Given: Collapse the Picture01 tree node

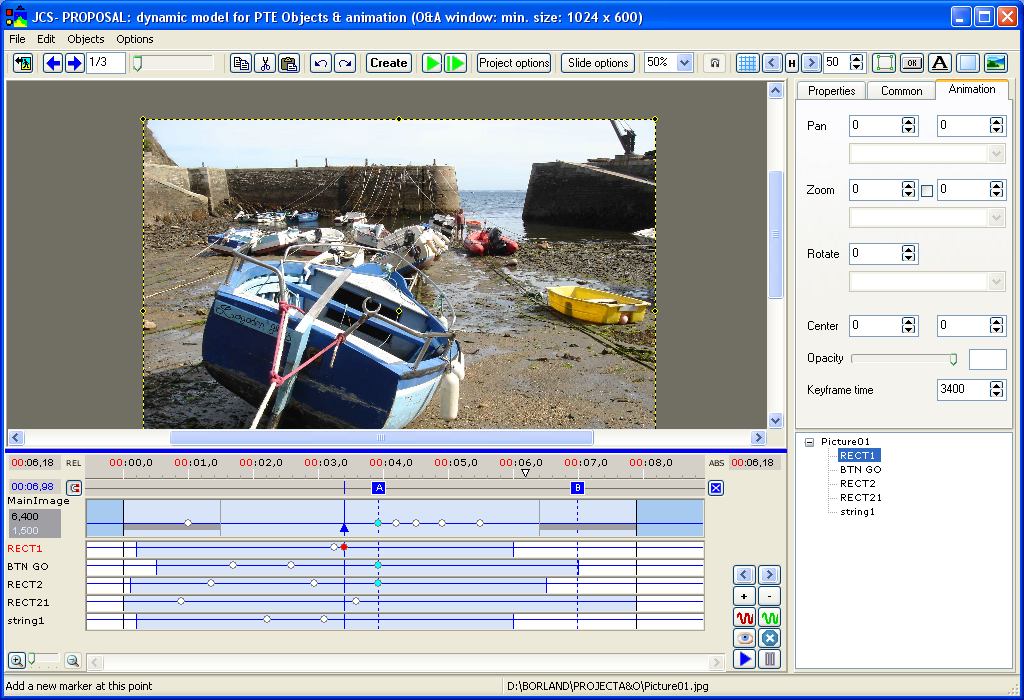Looking at the screenshot, I should (x=808, y=442).
